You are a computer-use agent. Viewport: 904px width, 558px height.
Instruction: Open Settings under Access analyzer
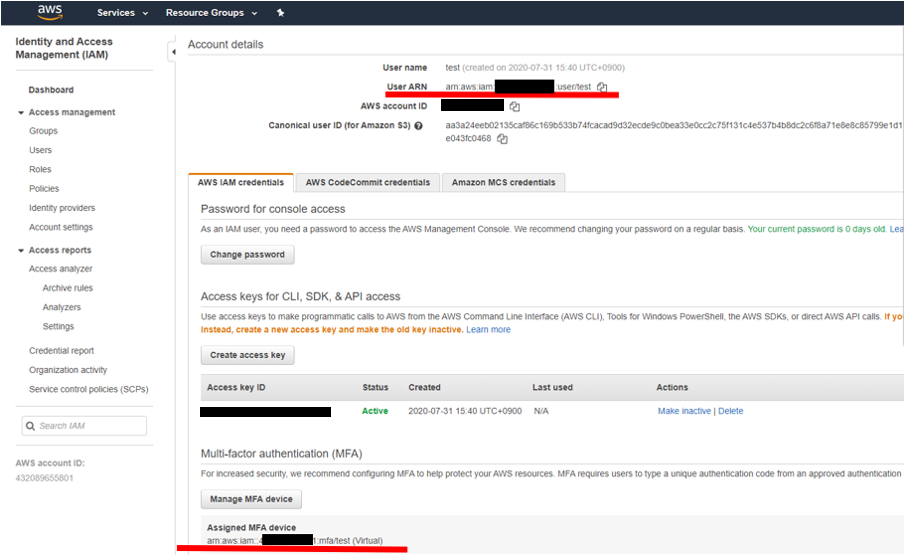tap(58, 326)
